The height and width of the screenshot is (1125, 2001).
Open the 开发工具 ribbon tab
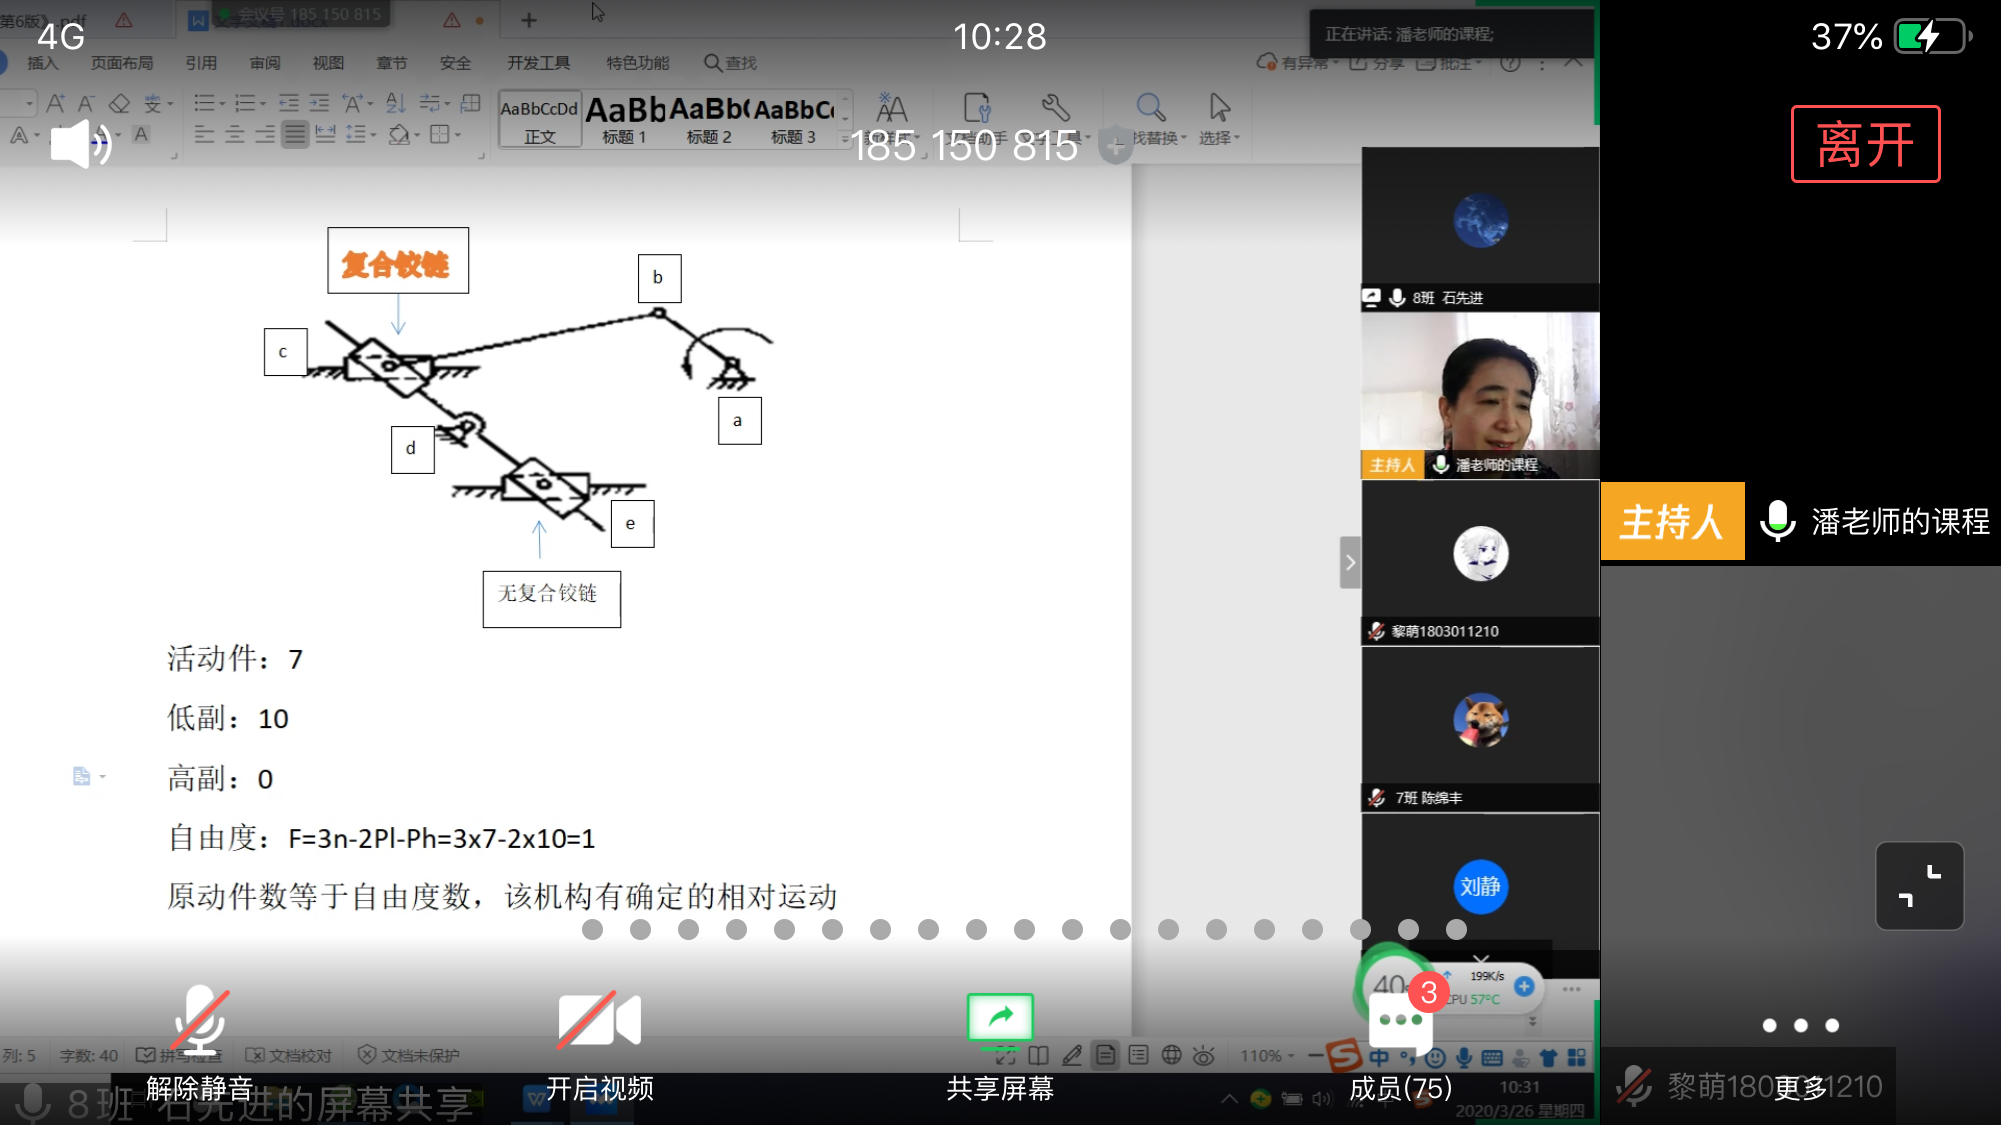tap(538, 63)
